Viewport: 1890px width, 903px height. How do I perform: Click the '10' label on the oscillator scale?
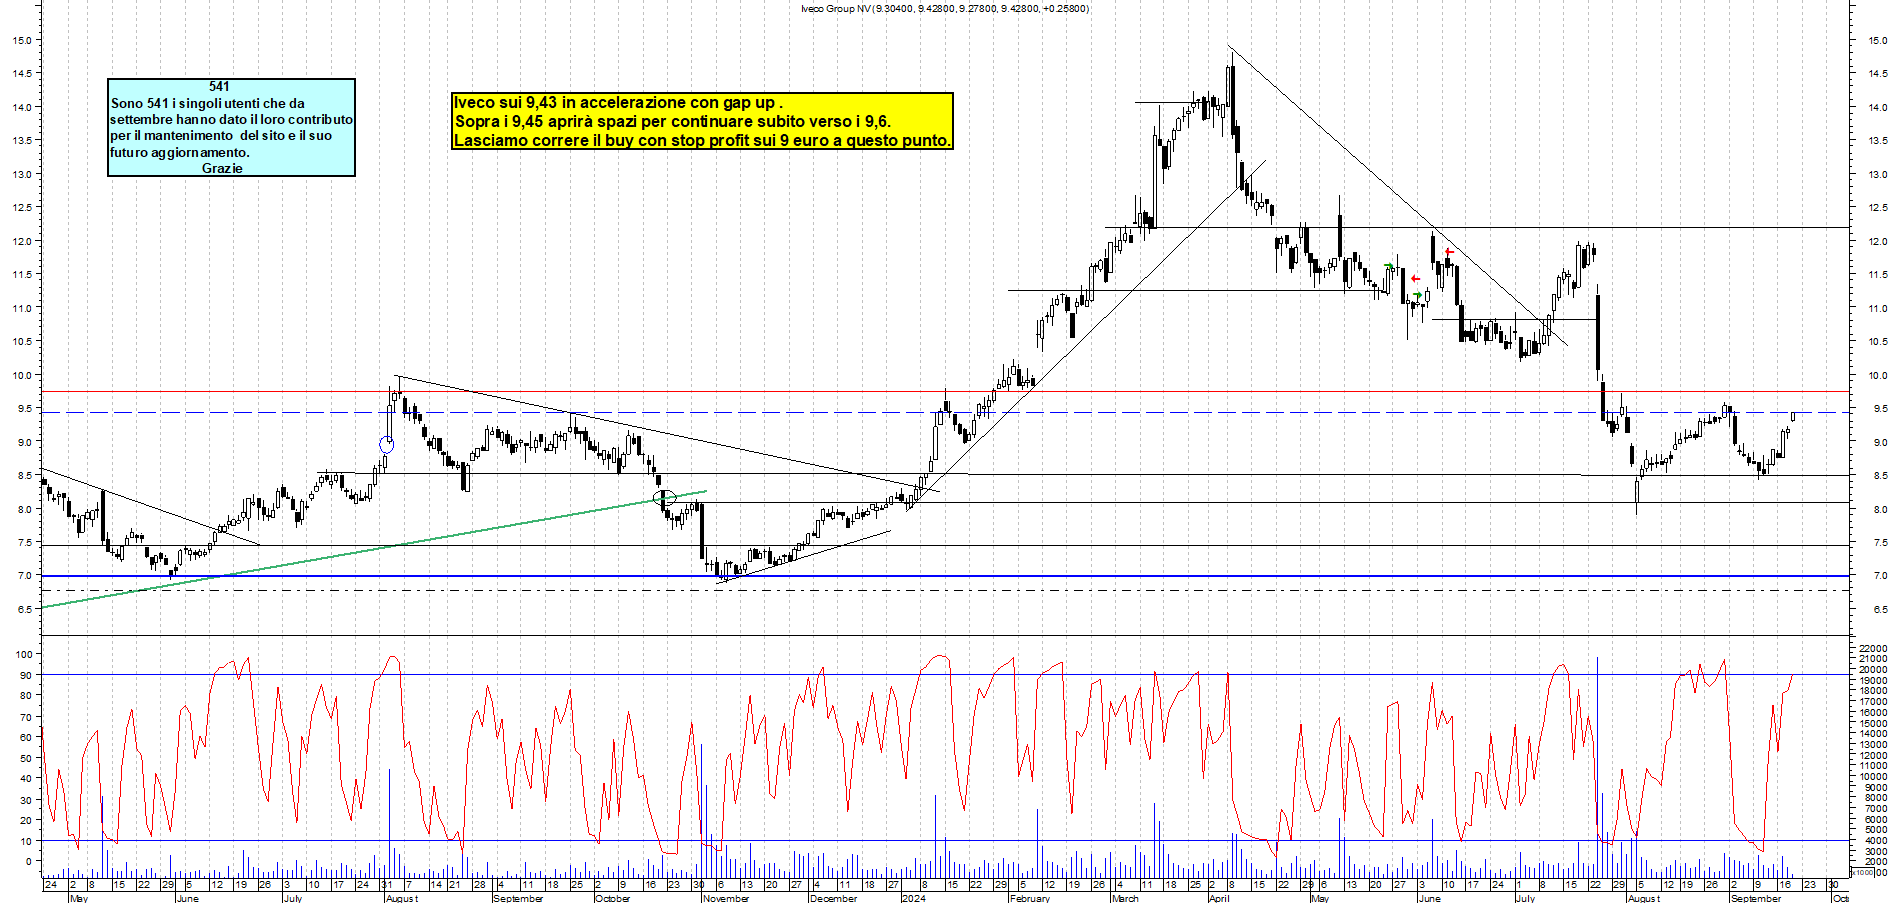click(25, 841)
